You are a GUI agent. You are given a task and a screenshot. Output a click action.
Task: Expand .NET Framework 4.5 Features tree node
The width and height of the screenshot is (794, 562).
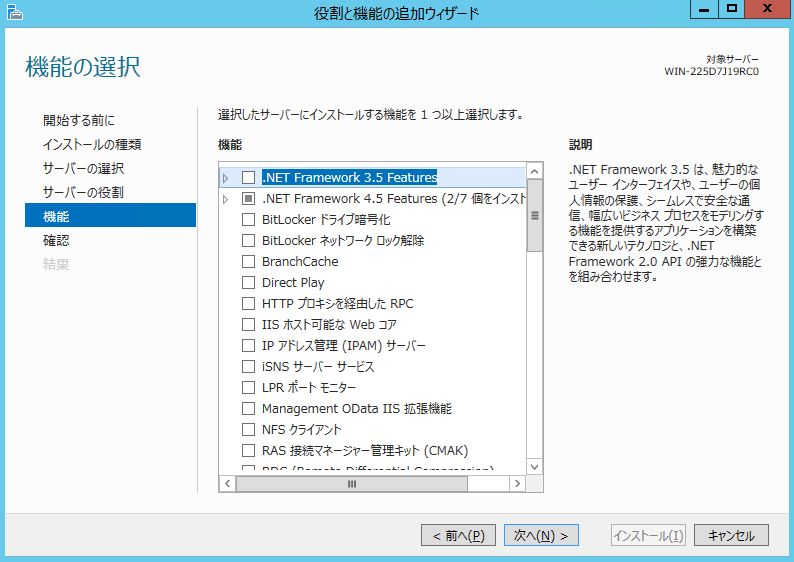point(226,199)
